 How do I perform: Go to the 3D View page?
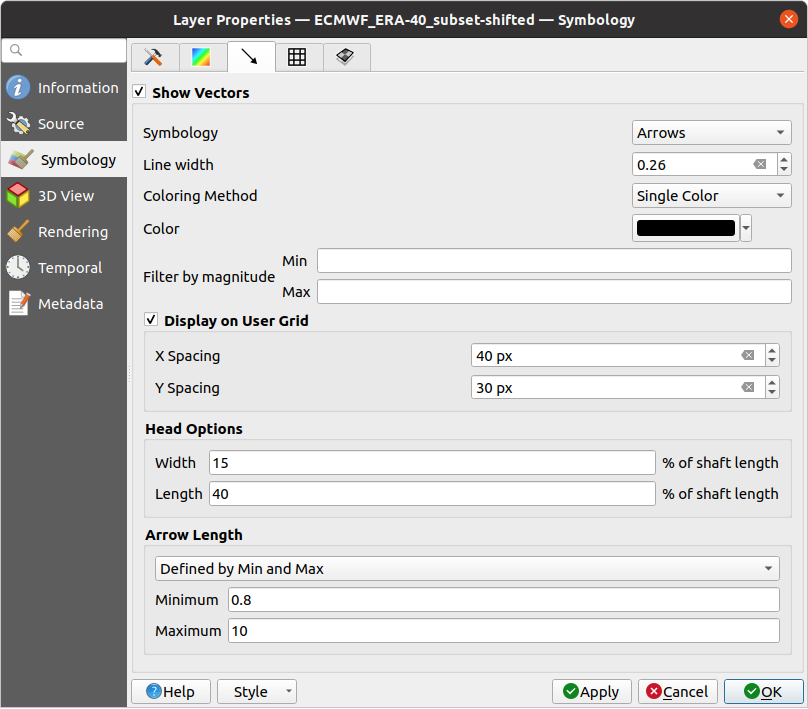[x=66, y=196]
